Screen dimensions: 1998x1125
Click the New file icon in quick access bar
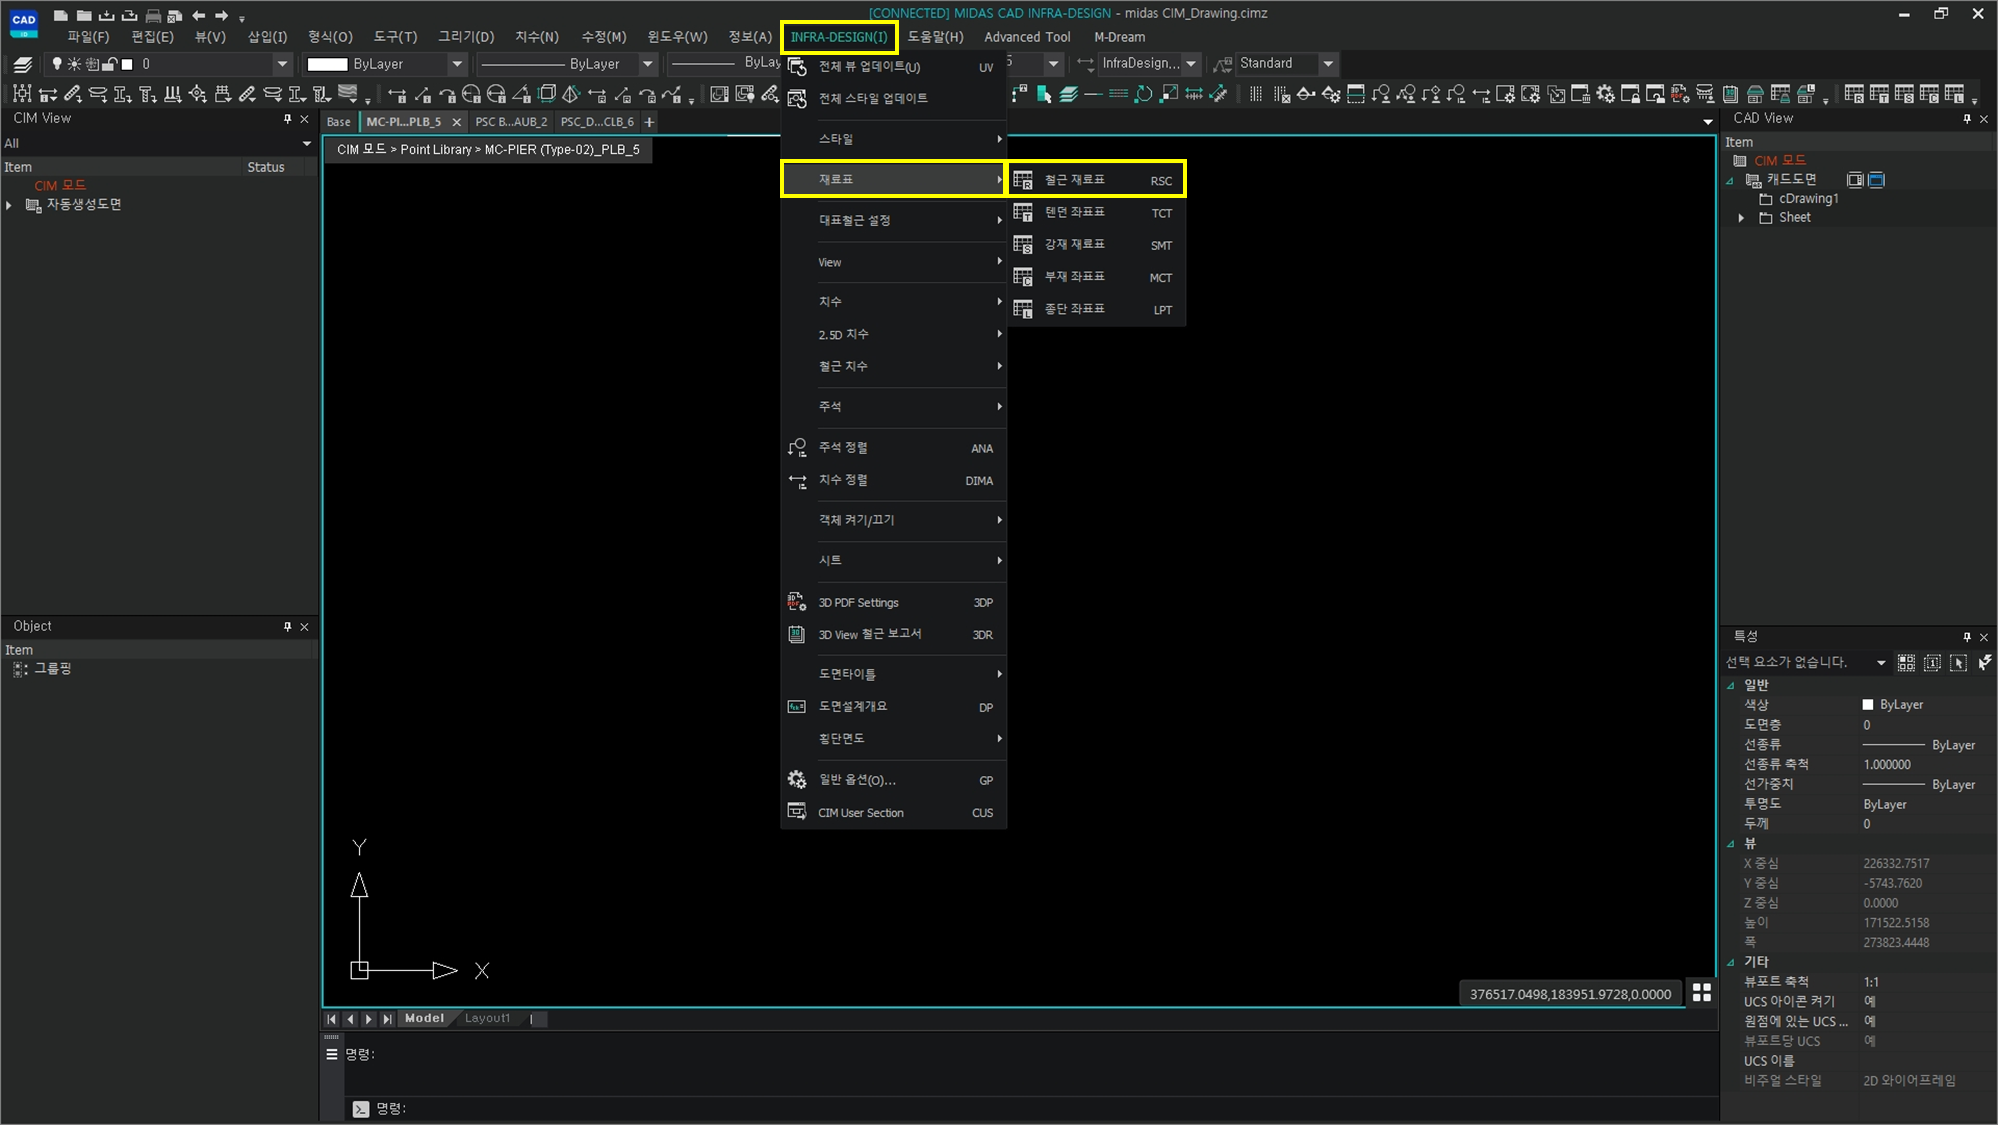click(61, 15)
